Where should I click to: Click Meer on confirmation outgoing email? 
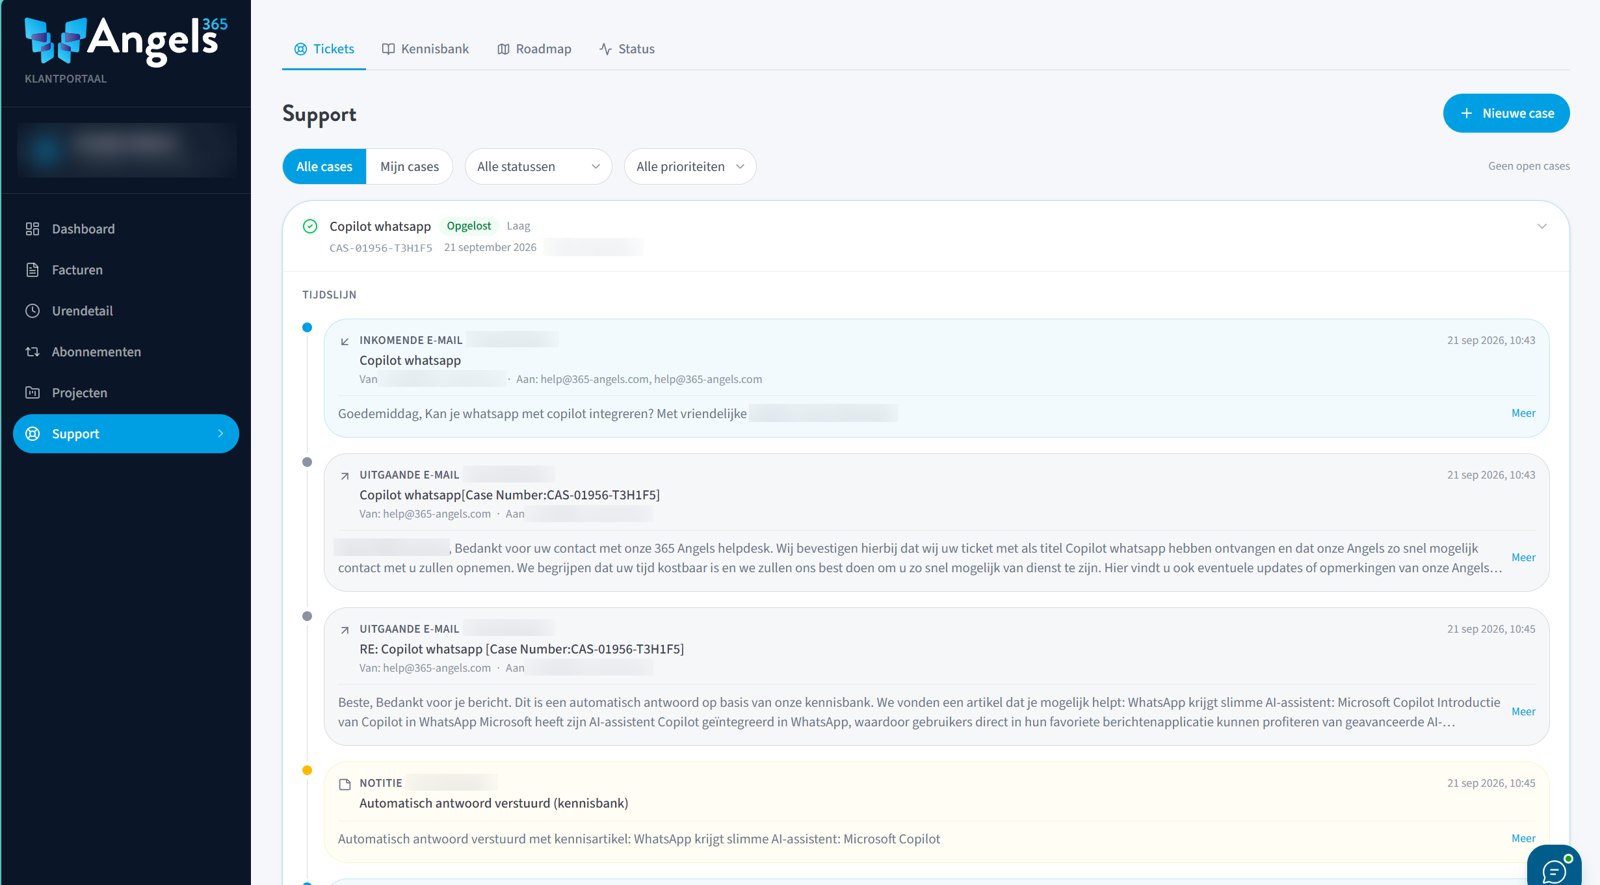[1523, 558]
